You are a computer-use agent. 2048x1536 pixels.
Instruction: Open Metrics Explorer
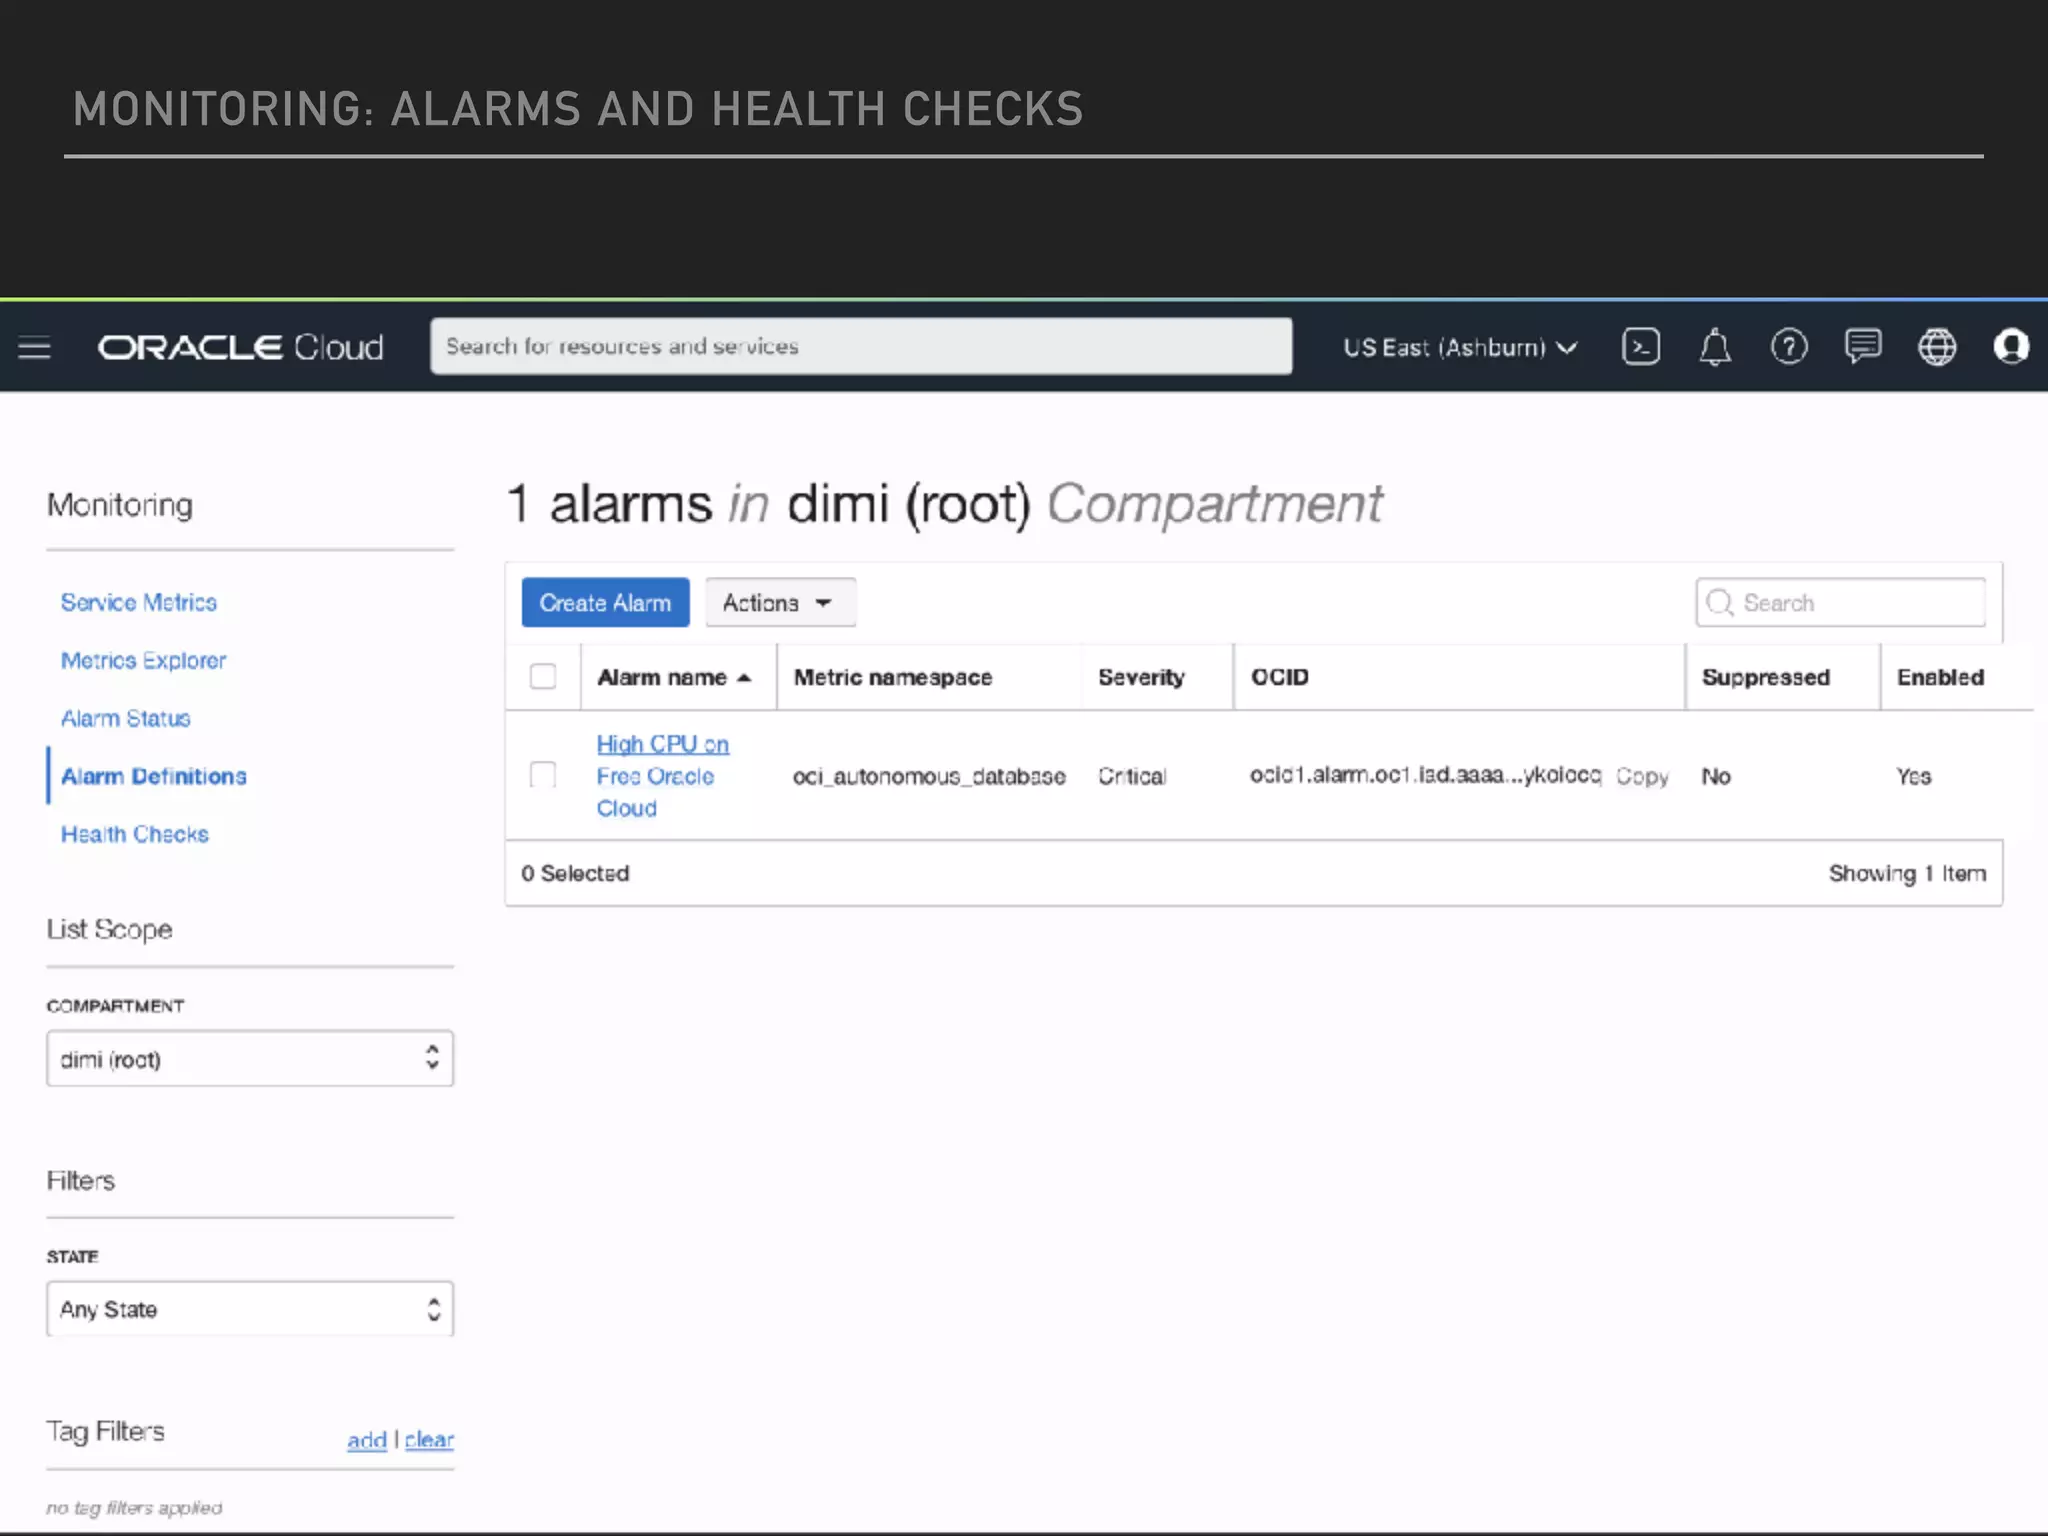(144, 660)
